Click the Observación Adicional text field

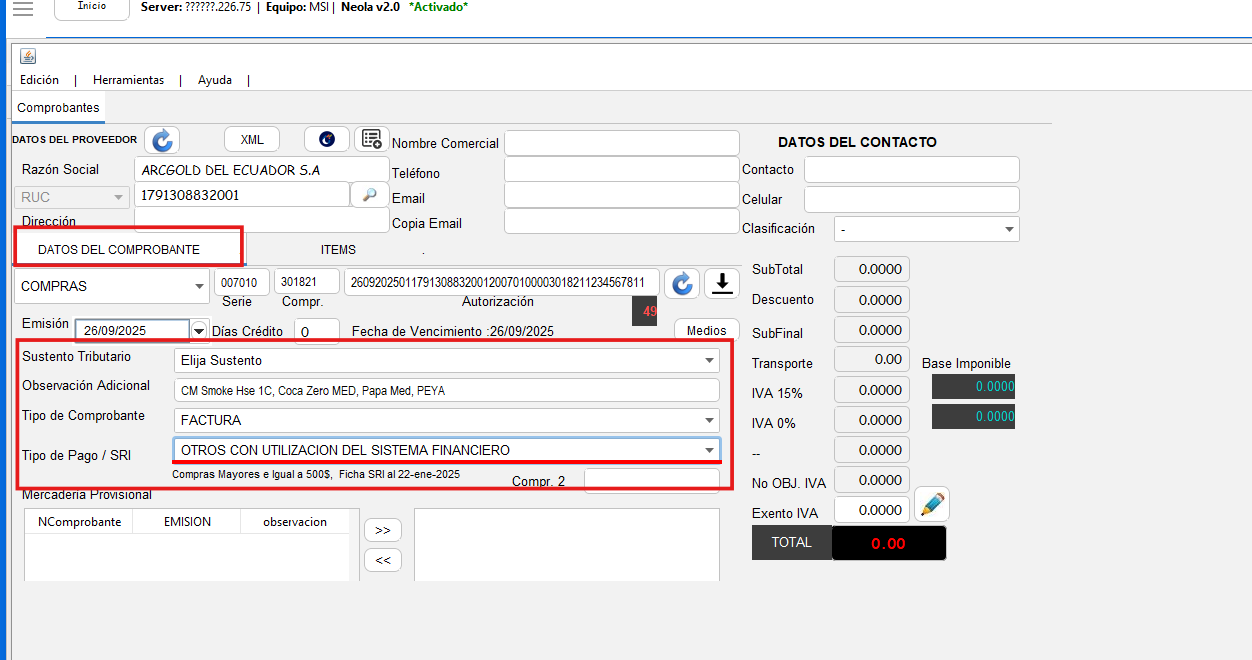point(446,391)
